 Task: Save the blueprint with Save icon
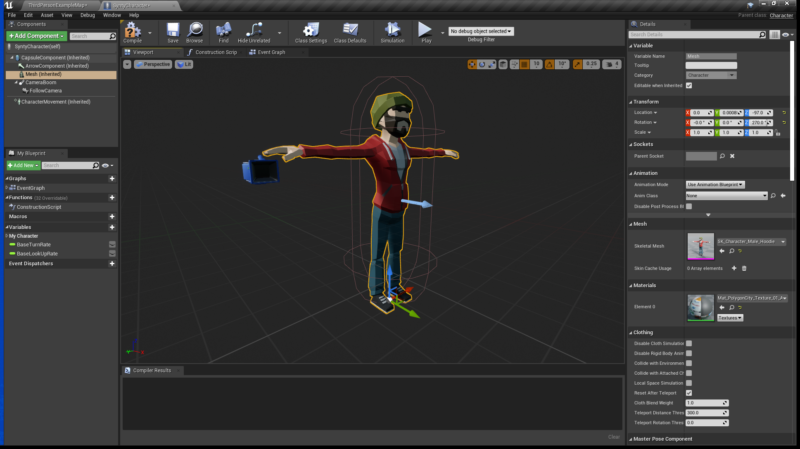pyautogui.click(x=173, y=32)
